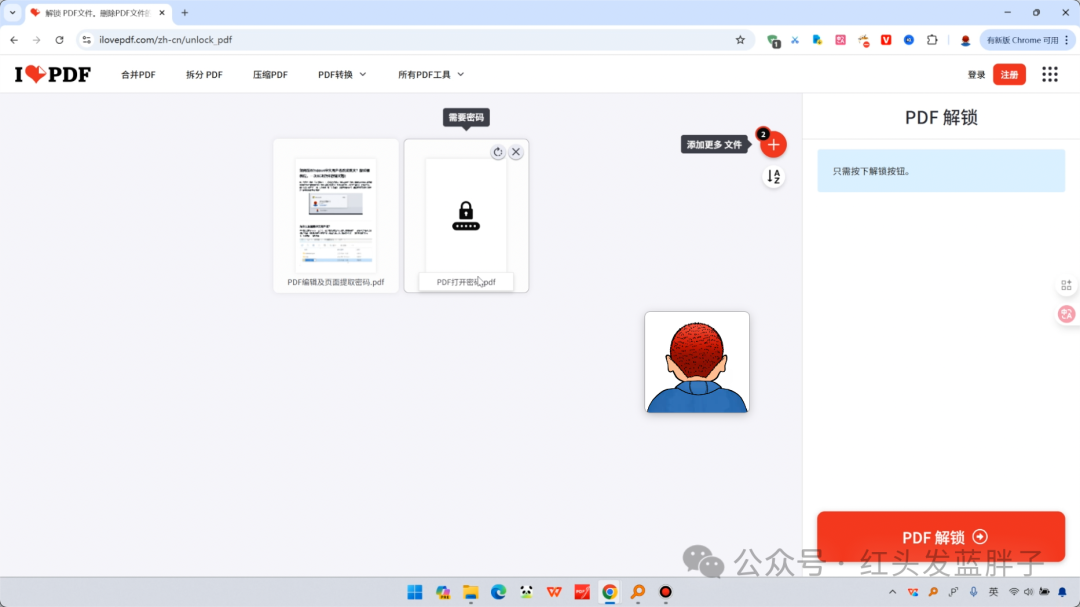Expand the PDF转换 dropdown menu
The height and width of the screenshot is (607, 1080).
pyautogui.click(x=342, y=75)
